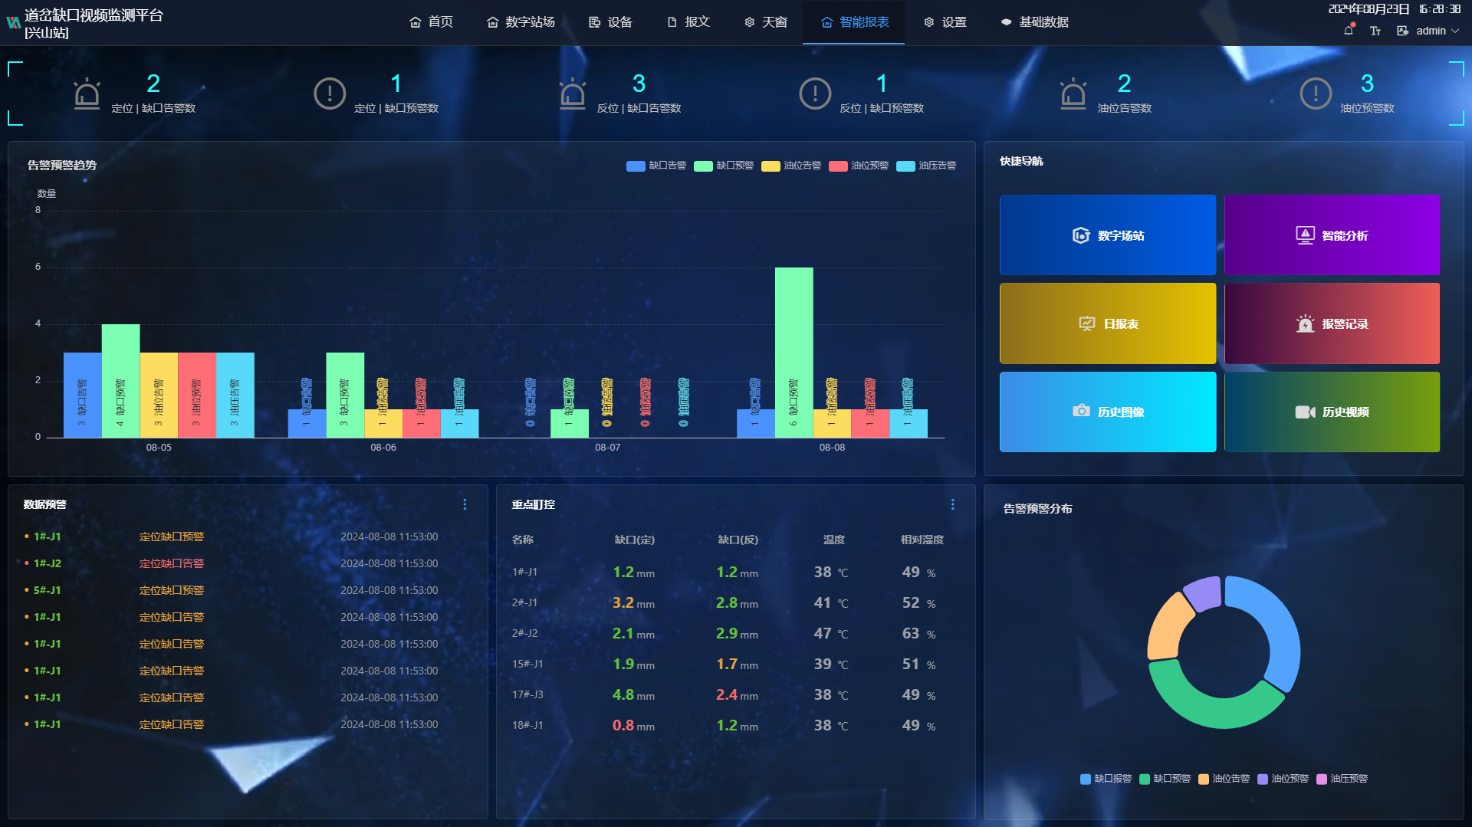This screenshot has height=827, width=1472.
Task: Toggle 油位告警 legend in trend chart
Action: click(x=791, y=166)
